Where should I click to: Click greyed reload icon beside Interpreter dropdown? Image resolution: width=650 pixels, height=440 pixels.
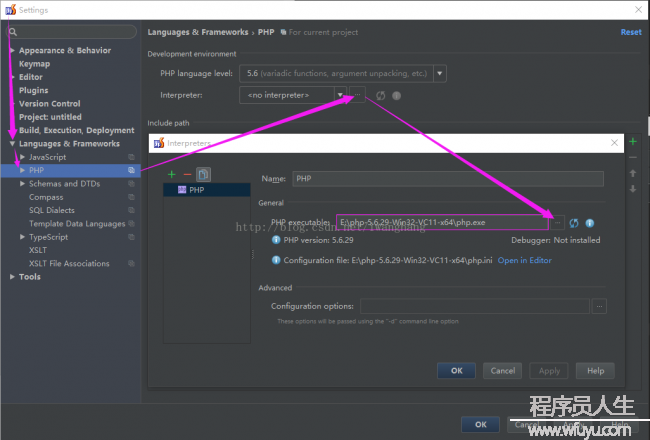tap(380, 96)
